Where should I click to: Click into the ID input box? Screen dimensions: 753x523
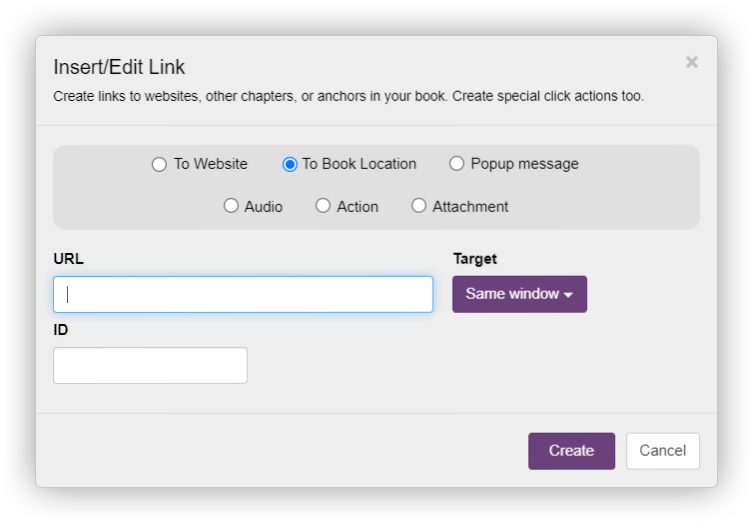click(x=150, y=365)
